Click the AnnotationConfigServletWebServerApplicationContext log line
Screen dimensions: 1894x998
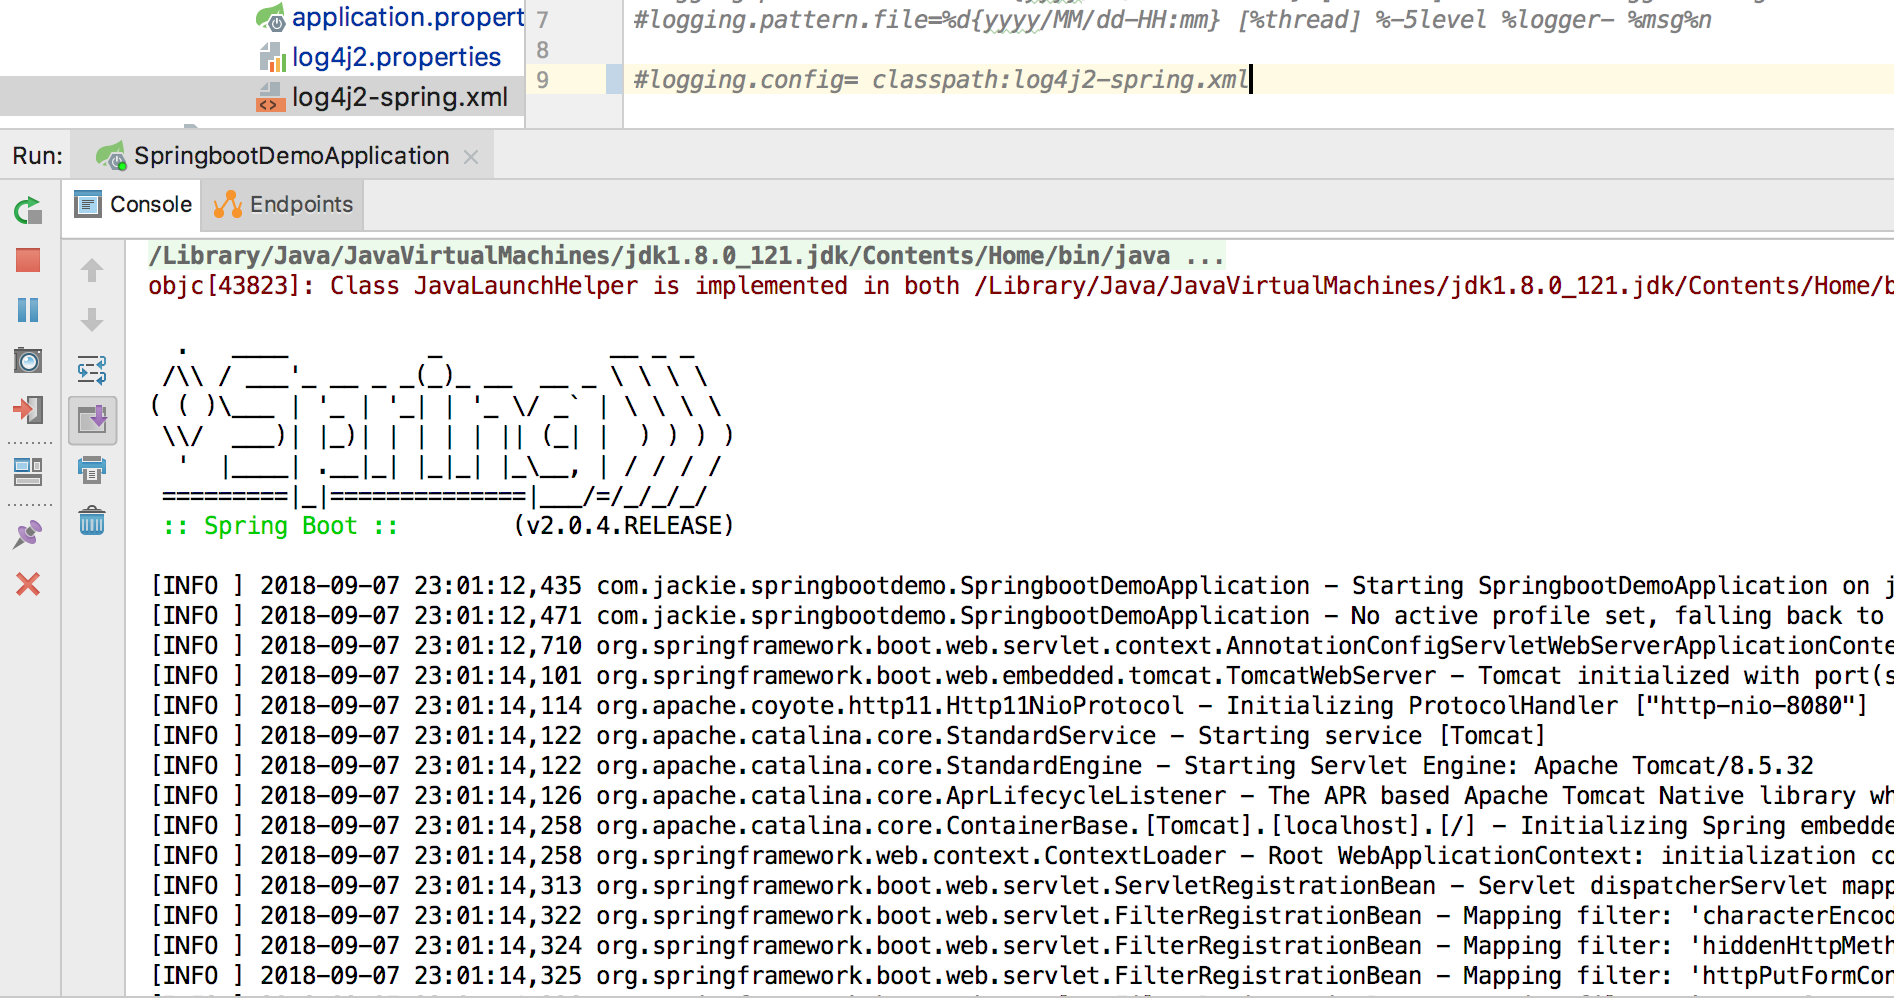coord(1022,646)
